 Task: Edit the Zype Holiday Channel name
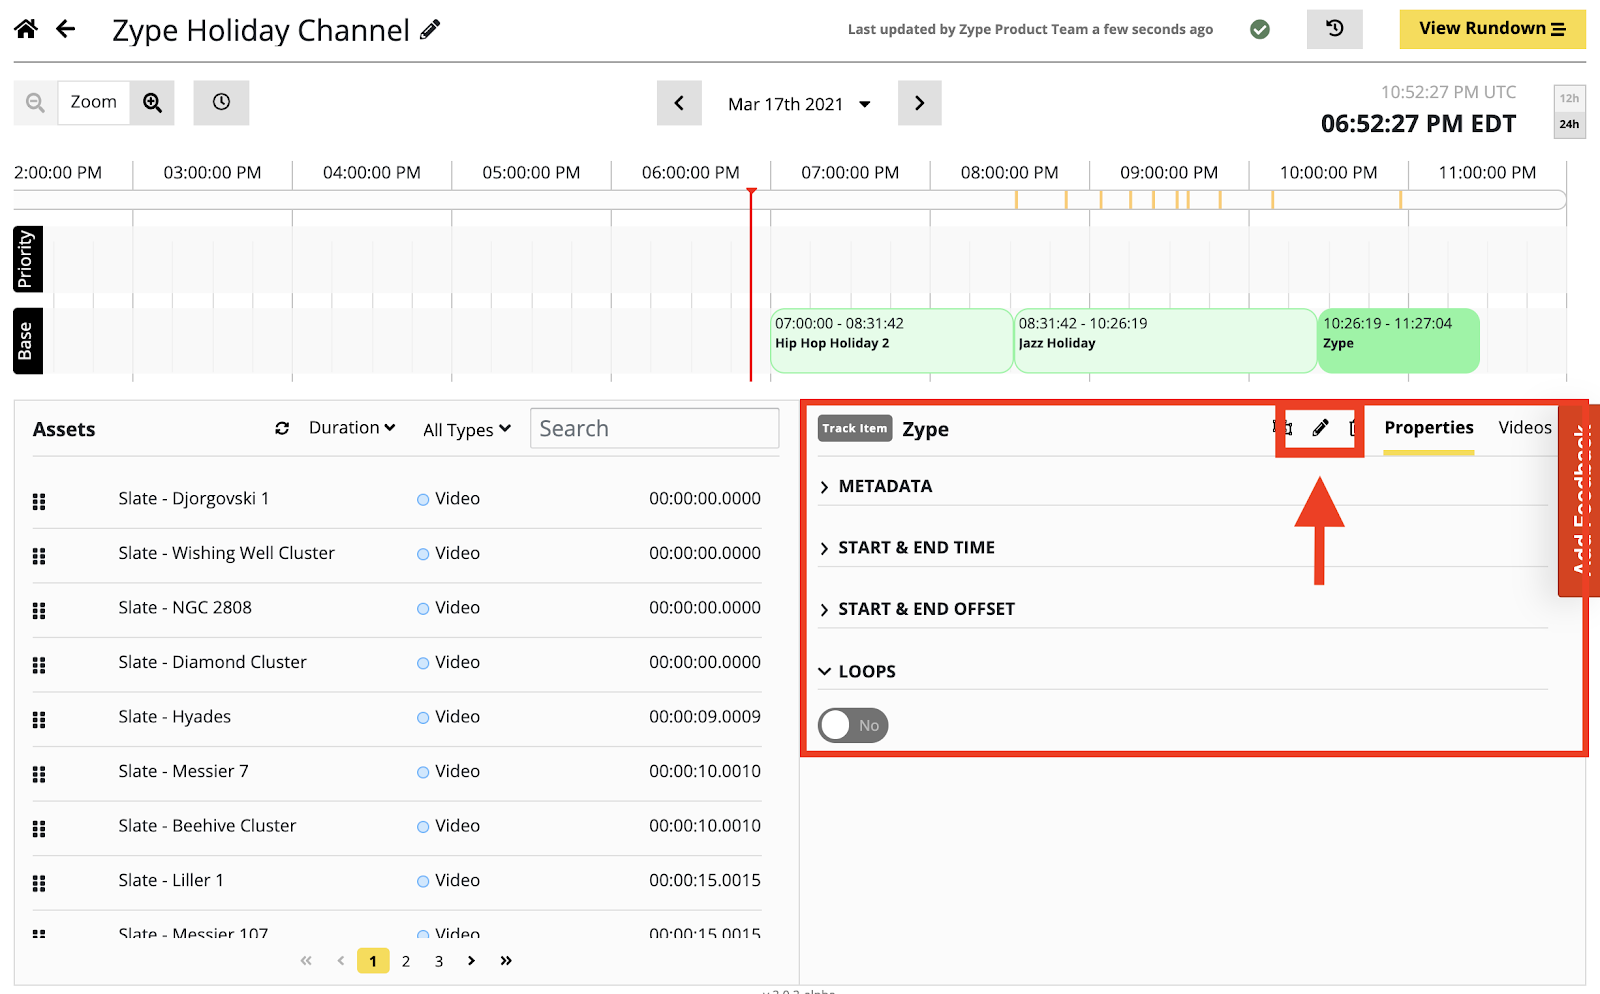[x=430, y=30]
